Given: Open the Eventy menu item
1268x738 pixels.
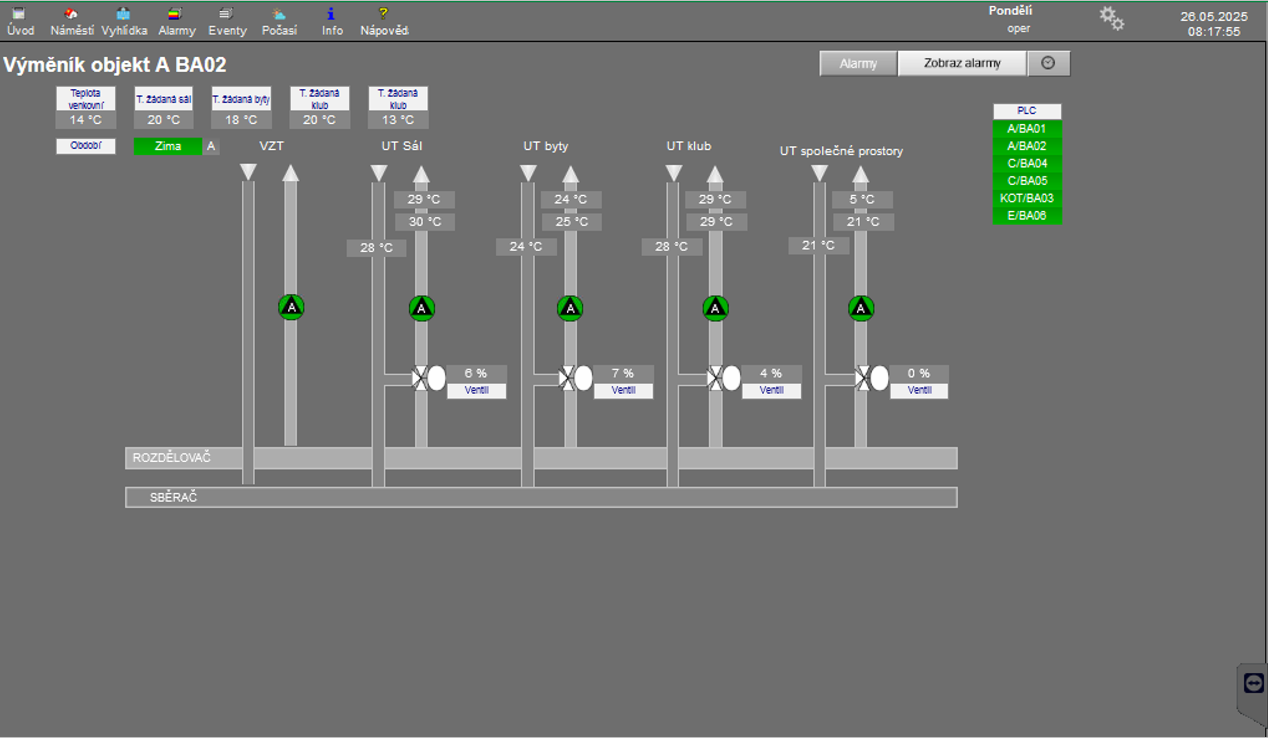Looking at the screenshot, I should (x=227, y=22).
